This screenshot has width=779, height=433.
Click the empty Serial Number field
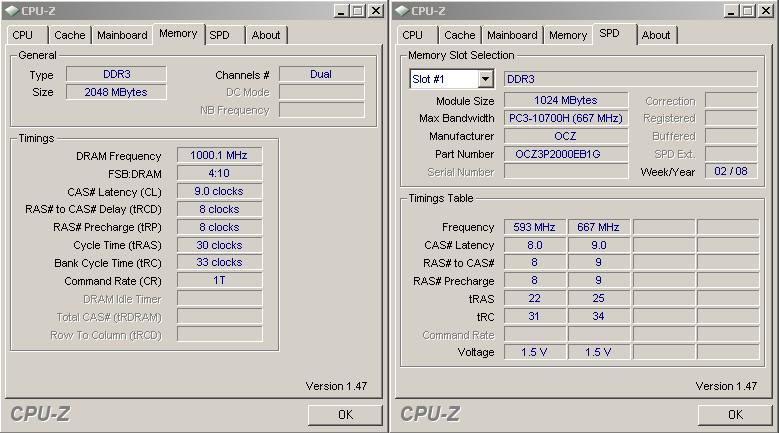click(x=566, y=171)
